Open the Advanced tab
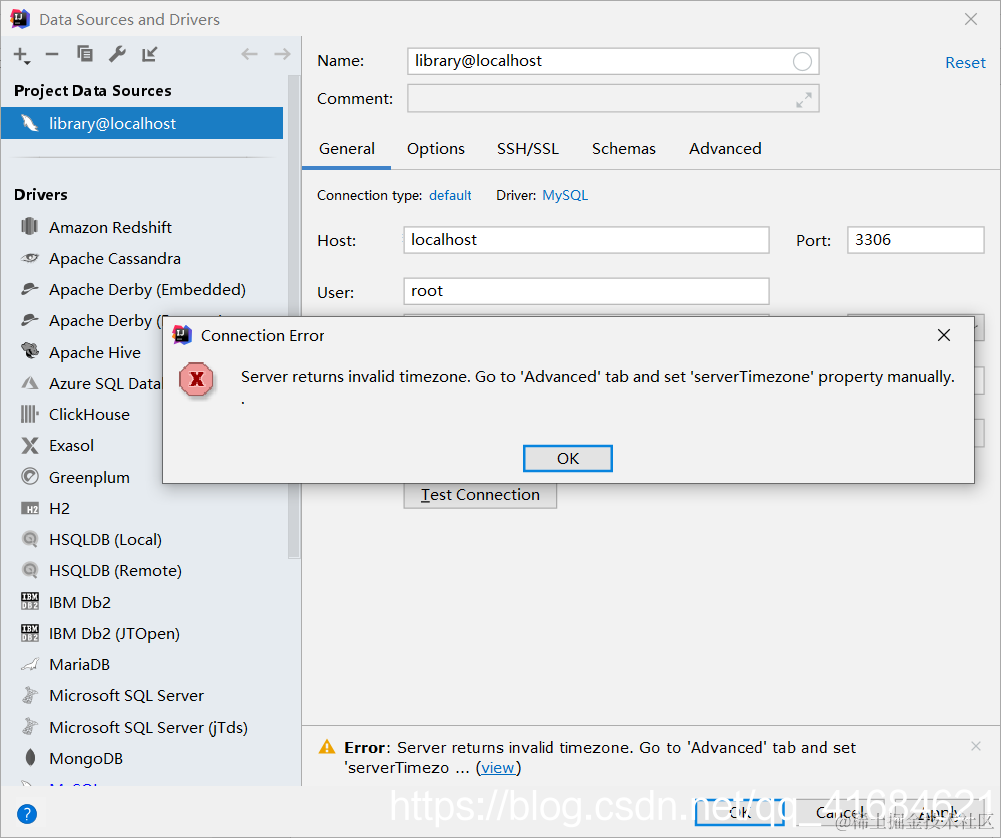Viewport: 1001px width, 838px height. click(725, 149)
